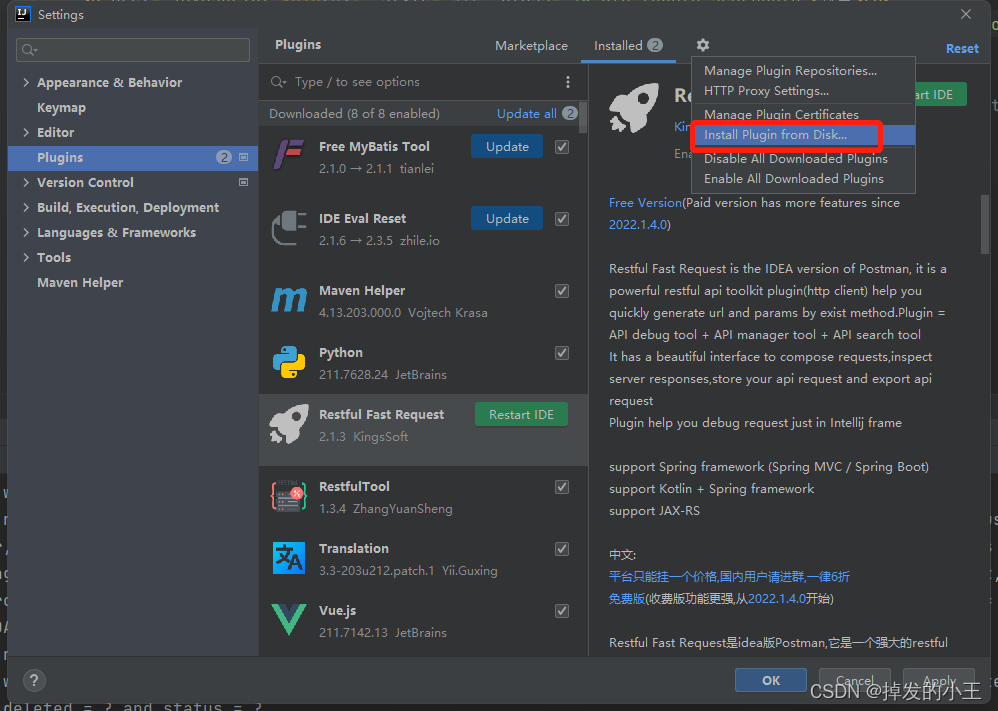Click the plugin description scrollbar

[985, 224]
